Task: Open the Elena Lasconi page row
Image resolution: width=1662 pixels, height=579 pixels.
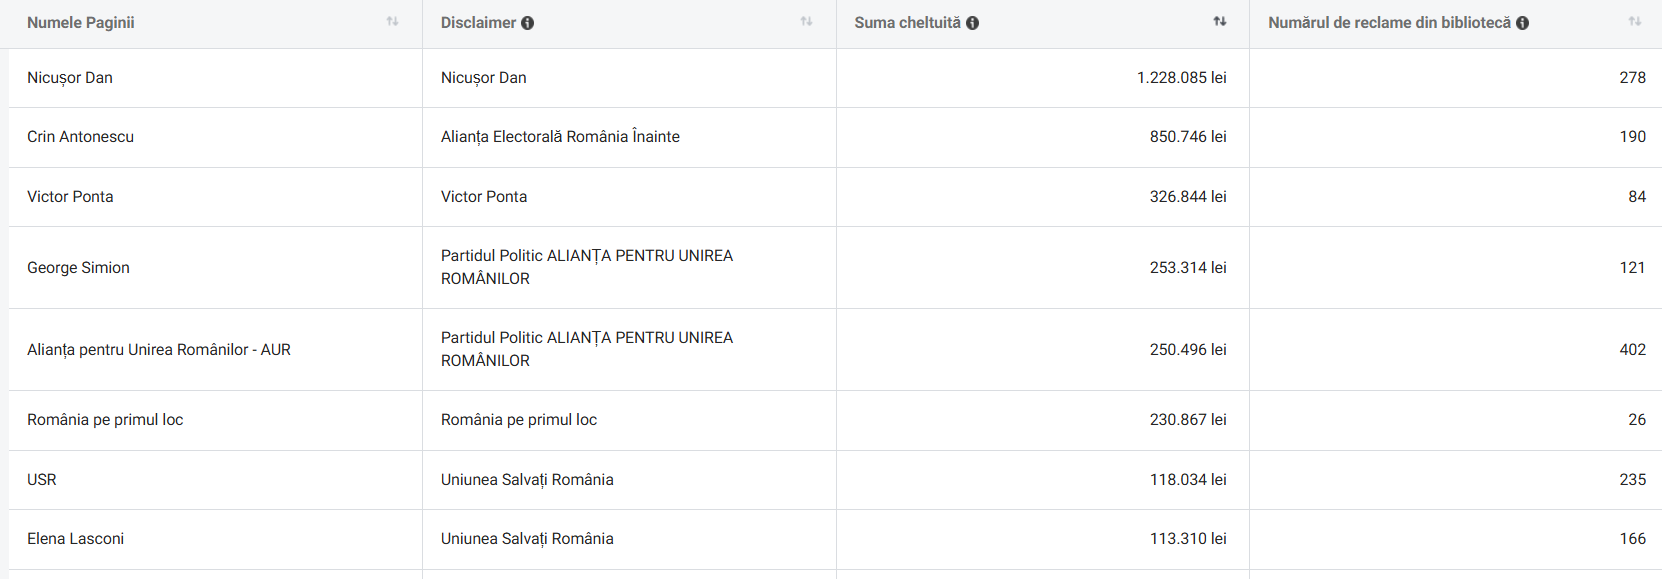Action: (x=76, y=539)
